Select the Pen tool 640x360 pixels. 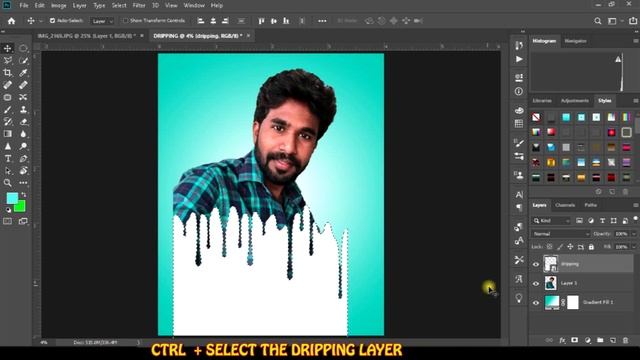click(x=23, y=158)
